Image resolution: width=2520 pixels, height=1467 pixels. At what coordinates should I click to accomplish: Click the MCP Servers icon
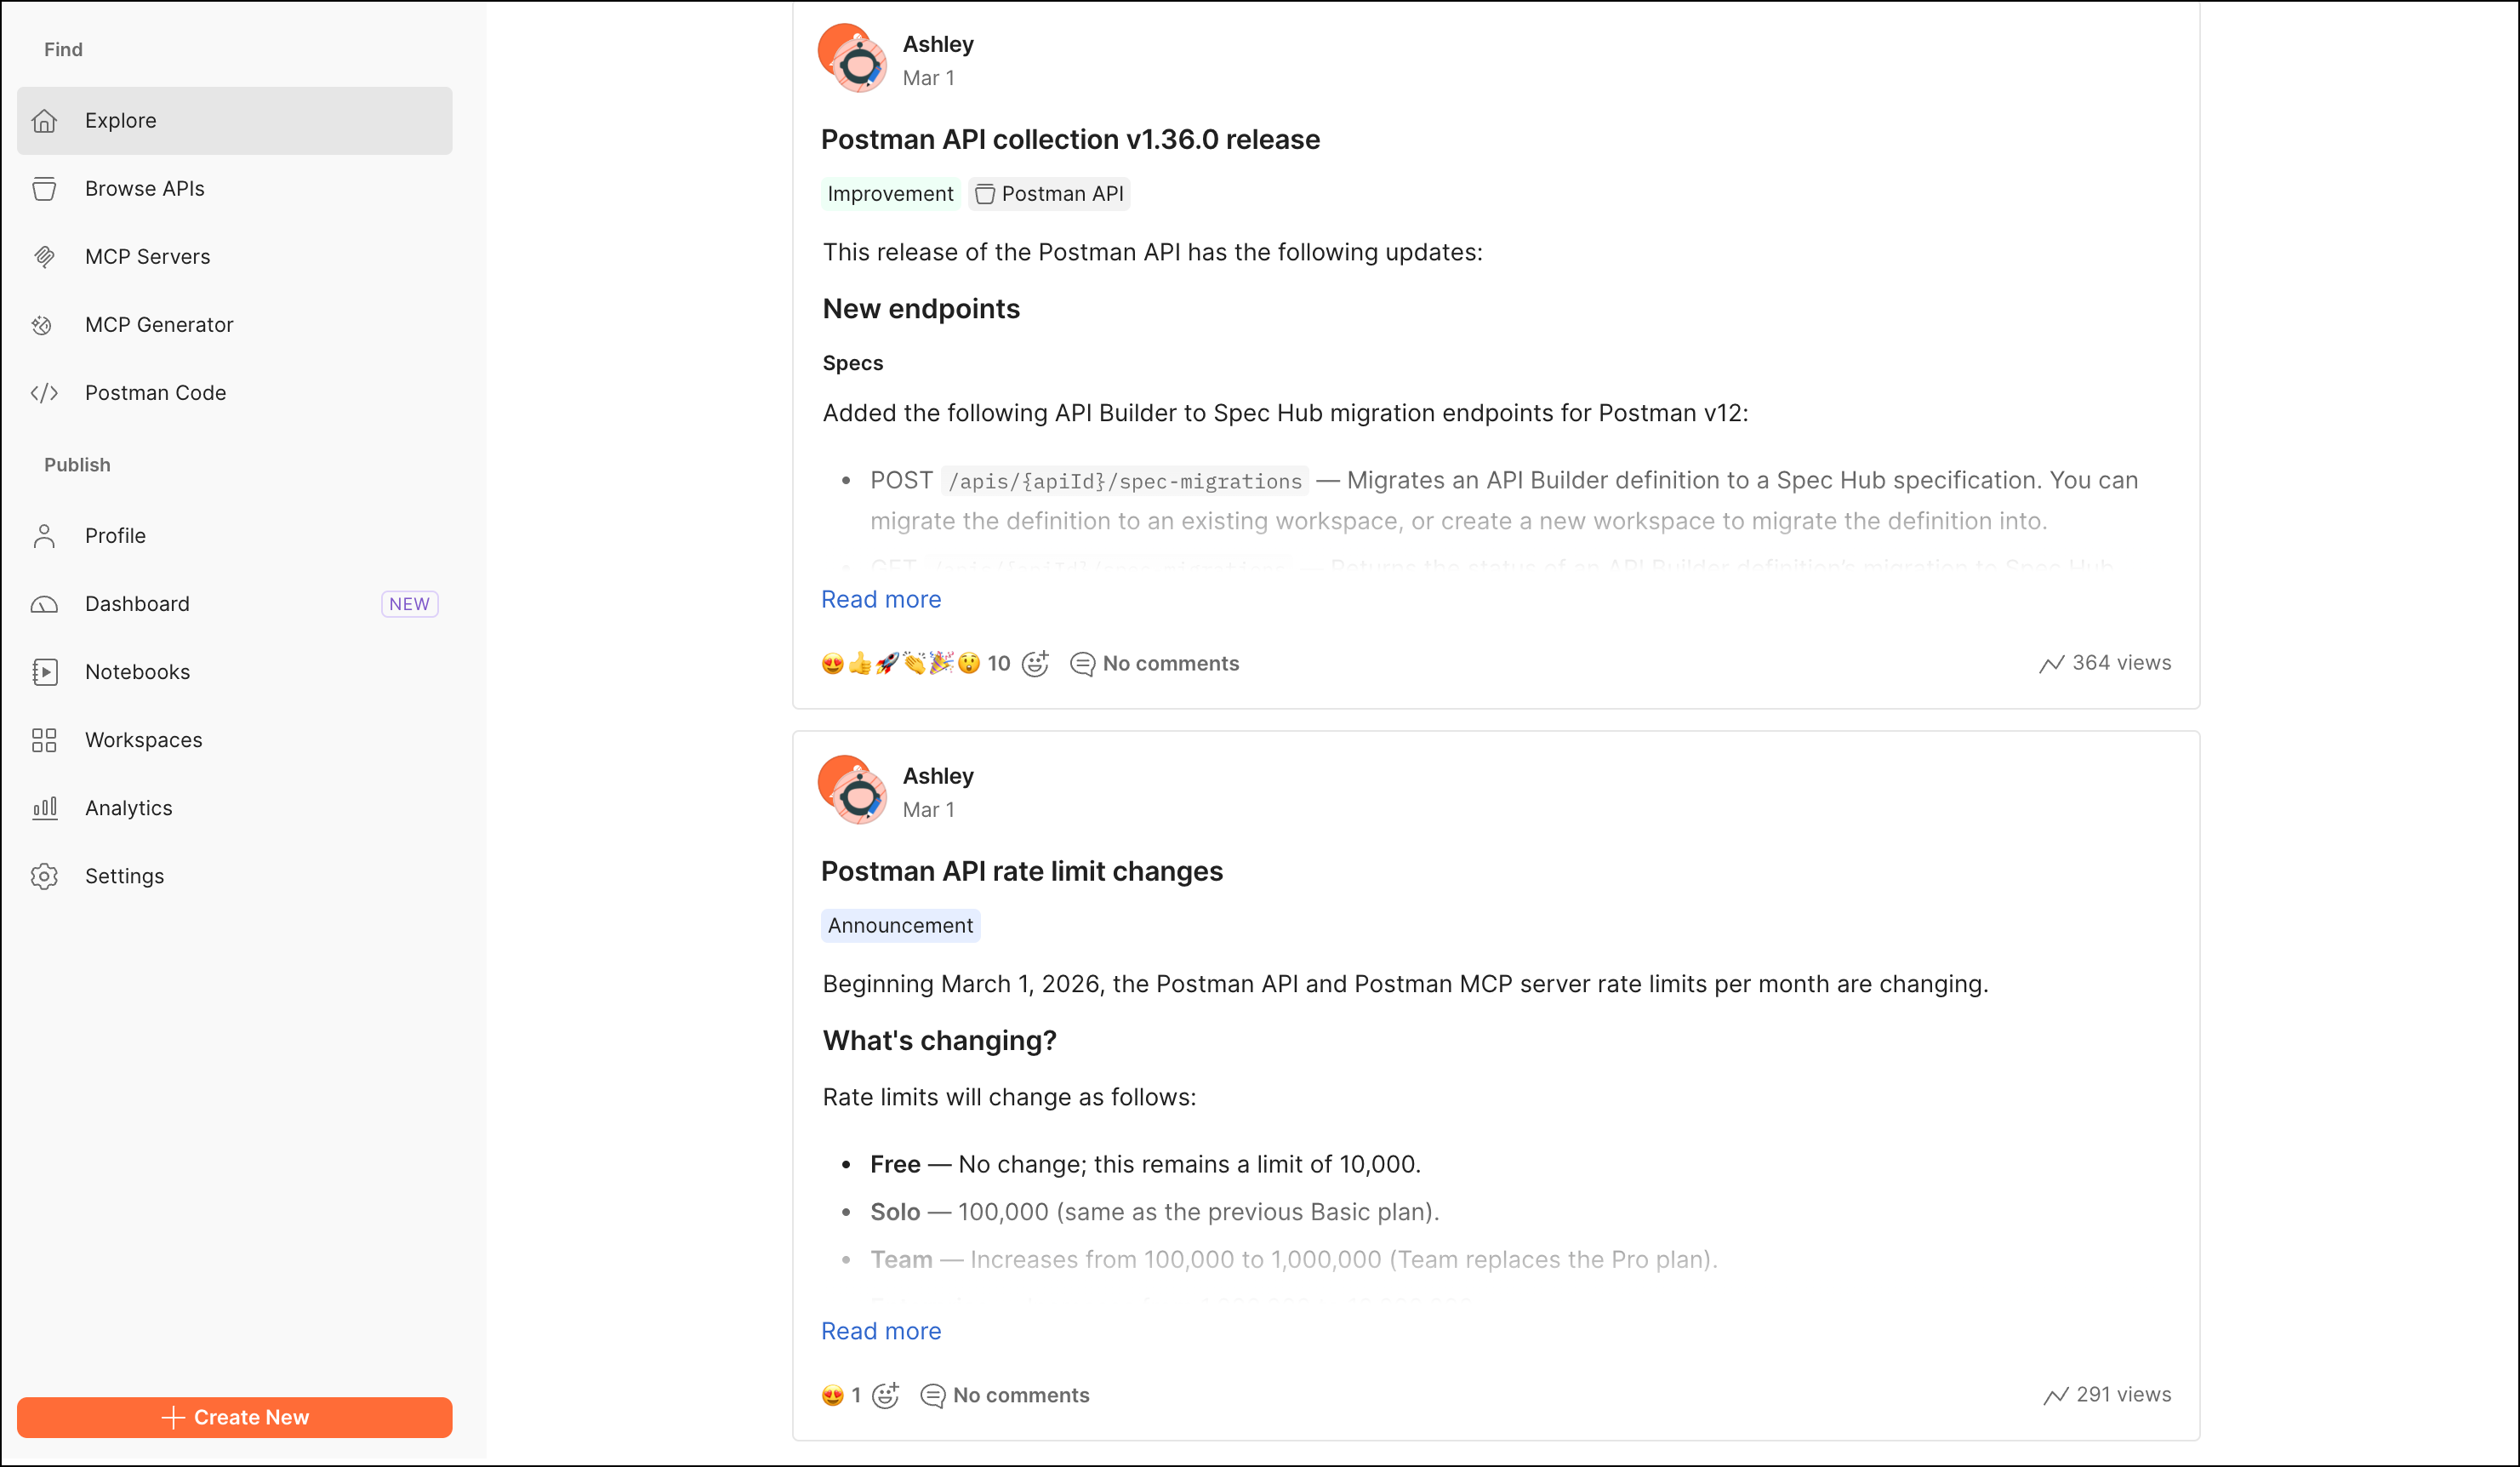click(44, 257)
